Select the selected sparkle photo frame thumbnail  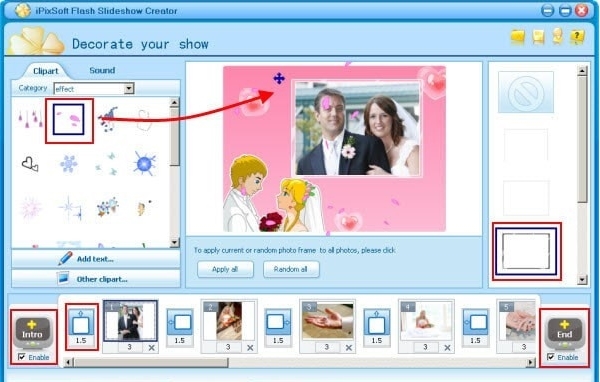526,251
